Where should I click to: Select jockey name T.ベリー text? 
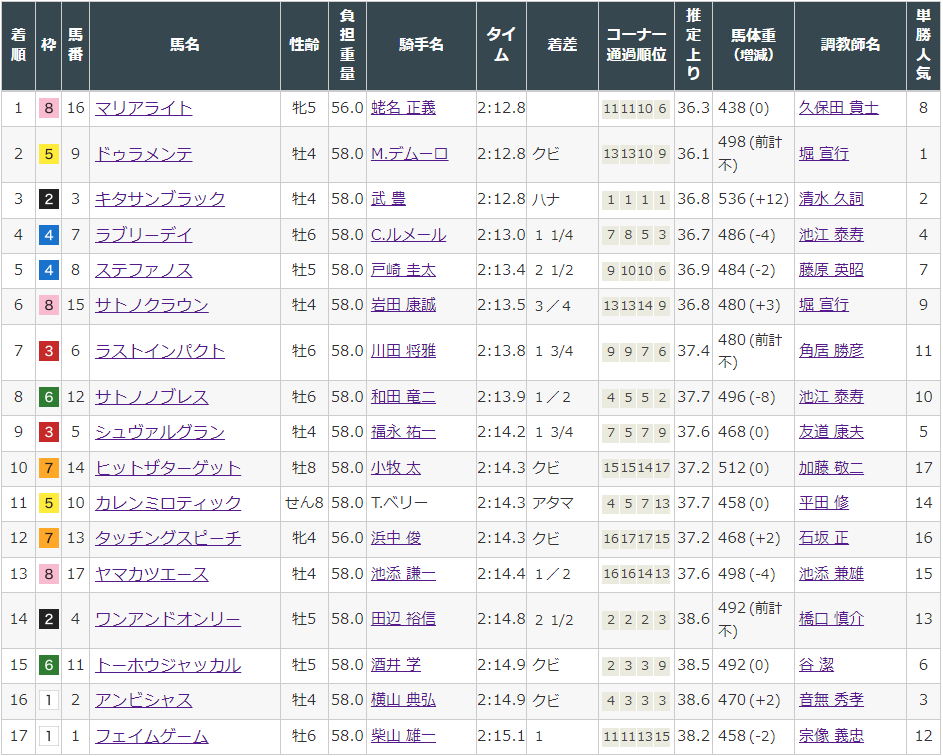399,503
